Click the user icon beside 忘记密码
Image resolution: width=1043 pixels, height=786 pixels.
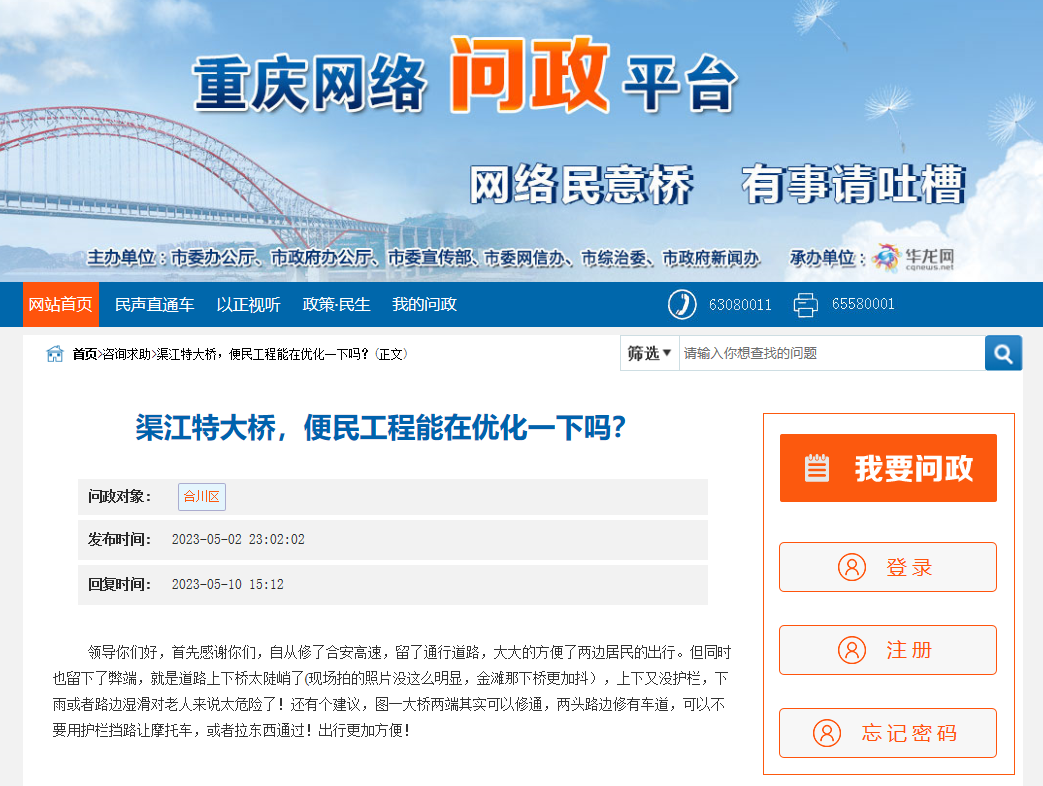tap(827, 733)
